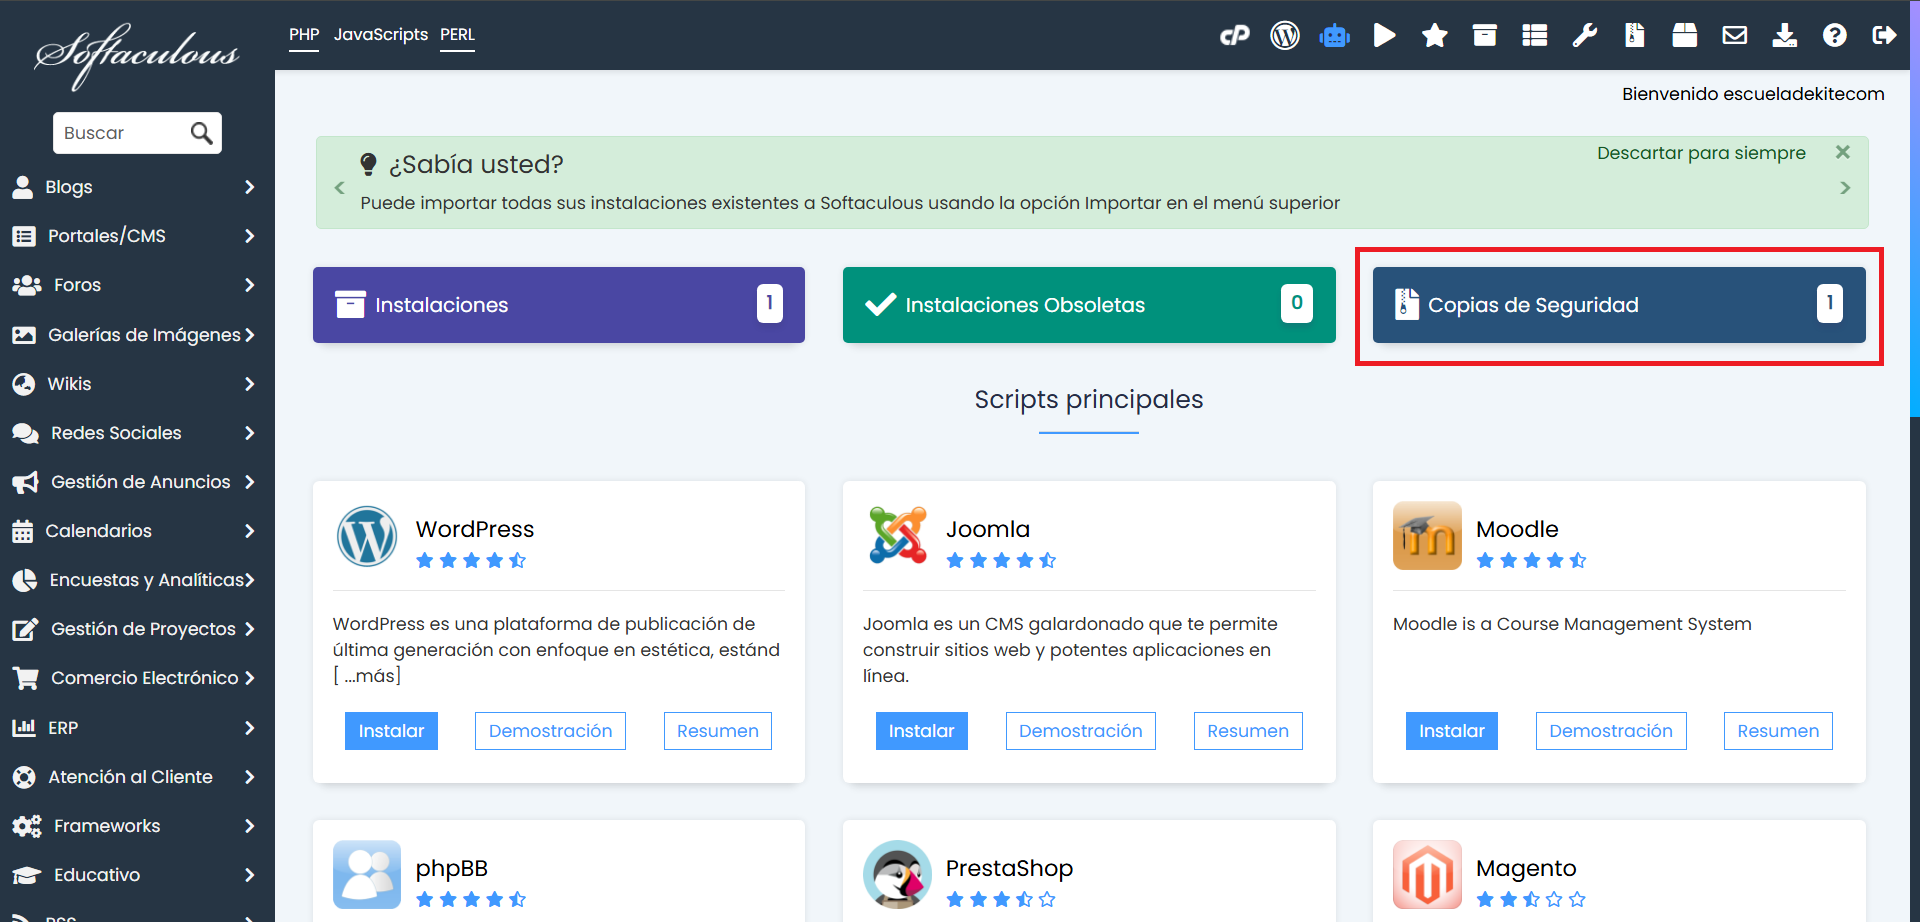Expand the Frameworks category
This screenshot has width=1920, height=922.
pos(137,826)
